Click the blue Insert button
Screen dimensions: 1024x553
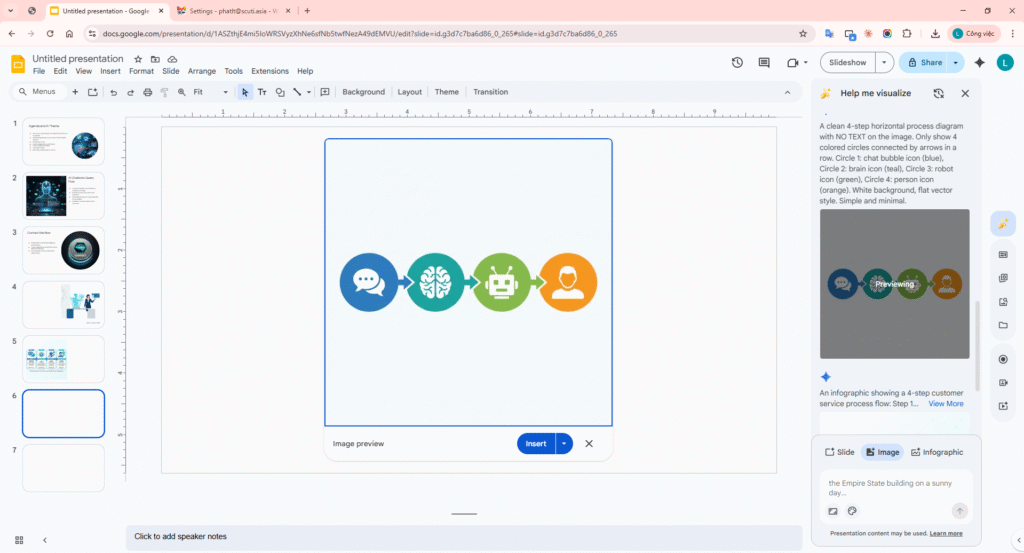coord(536,444)
